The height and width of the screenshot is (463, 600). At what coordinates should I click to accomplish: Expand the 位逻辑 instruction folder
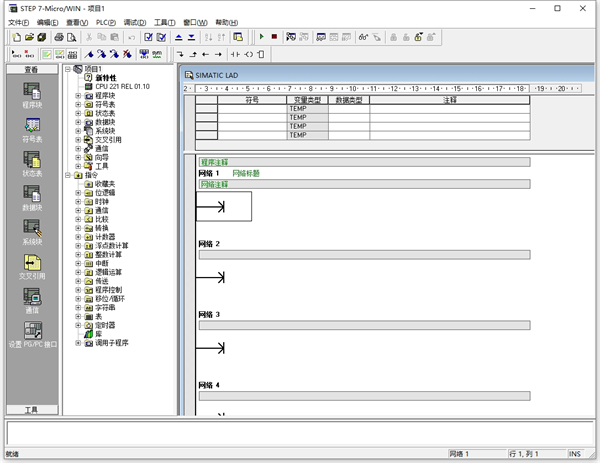point(78,192)
